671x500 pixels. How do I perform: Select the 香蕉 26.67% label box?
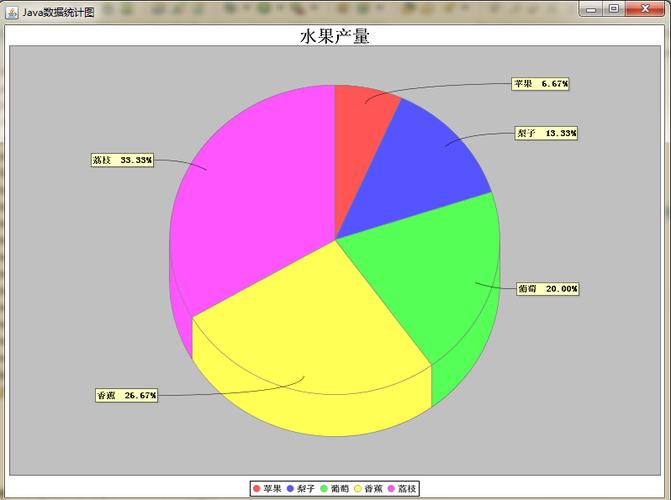127,395
